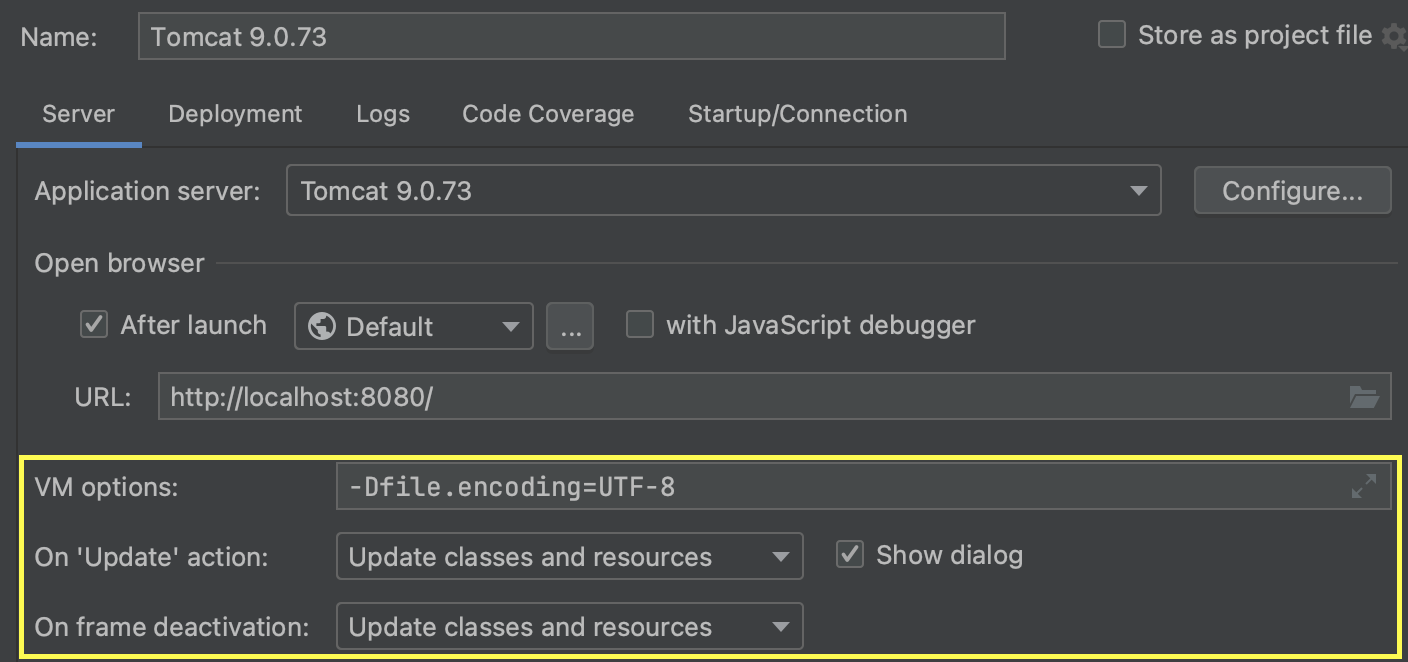Viewport: 1408px width, 662px height.
Task: Expand the VM options field with the arrows icon
Action: (1364, 487)
